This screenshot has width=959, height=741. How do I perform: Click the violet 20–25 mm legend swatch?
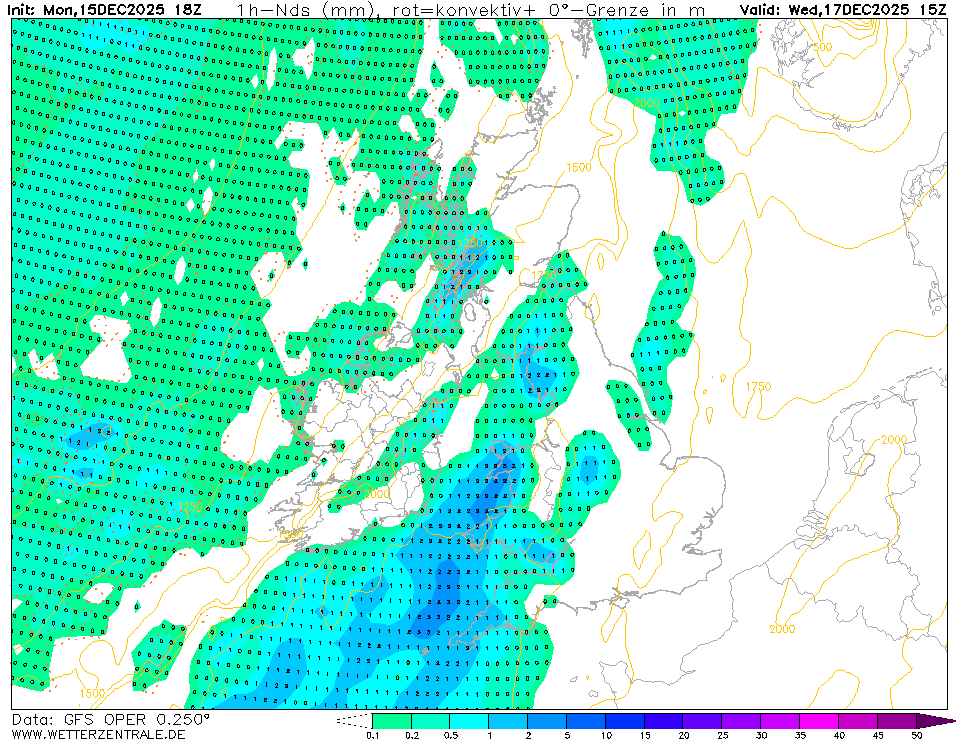coord(703,720)
